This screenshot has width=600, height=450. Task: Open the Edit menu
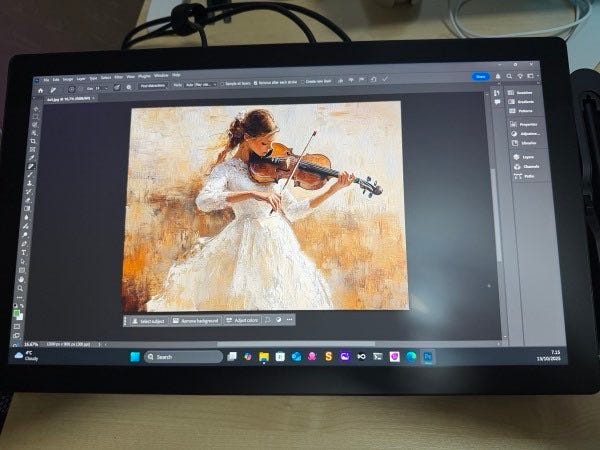(56, 80)
